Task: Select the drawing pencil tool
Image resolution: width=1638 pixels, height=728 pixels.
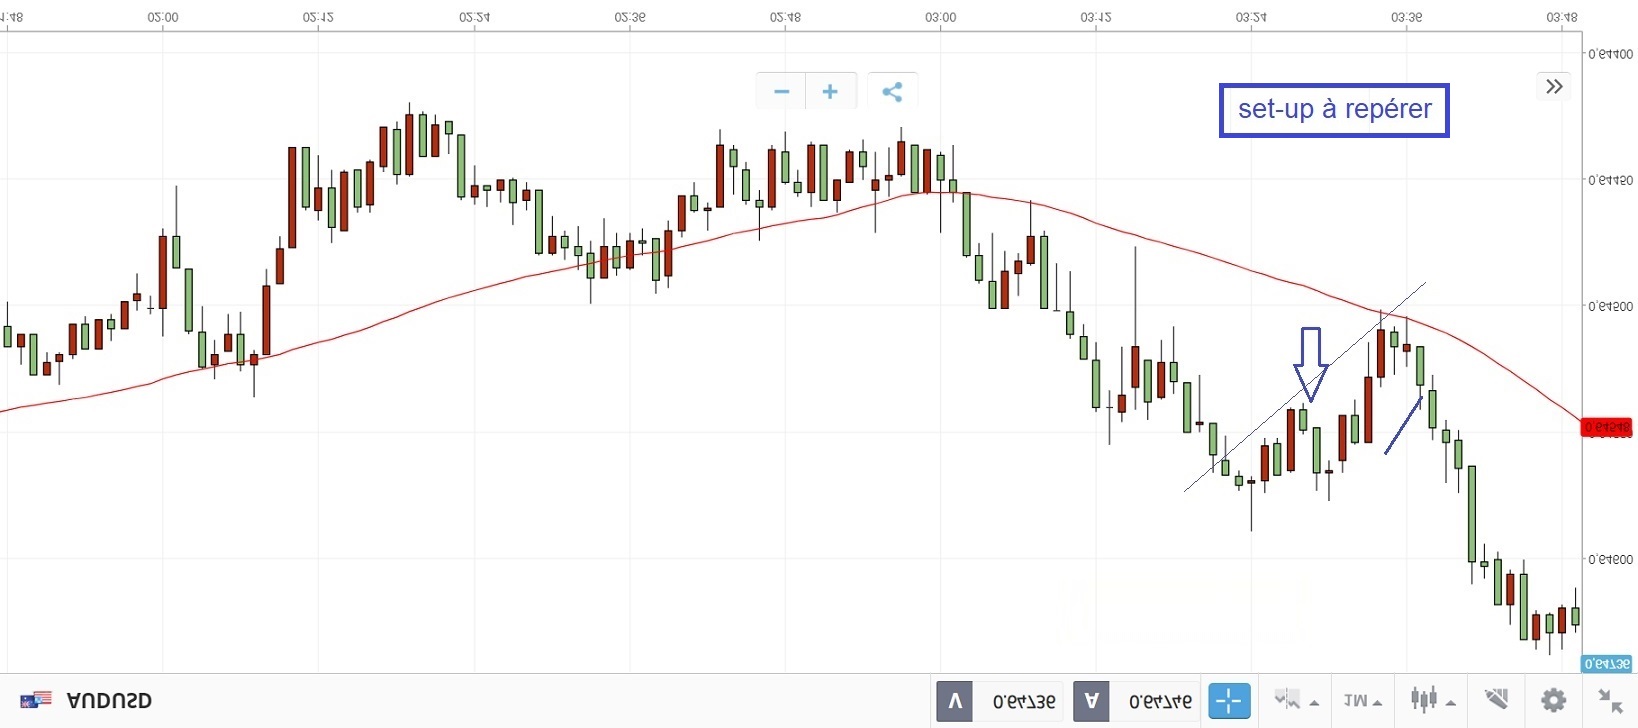Action: point(1496,699)
